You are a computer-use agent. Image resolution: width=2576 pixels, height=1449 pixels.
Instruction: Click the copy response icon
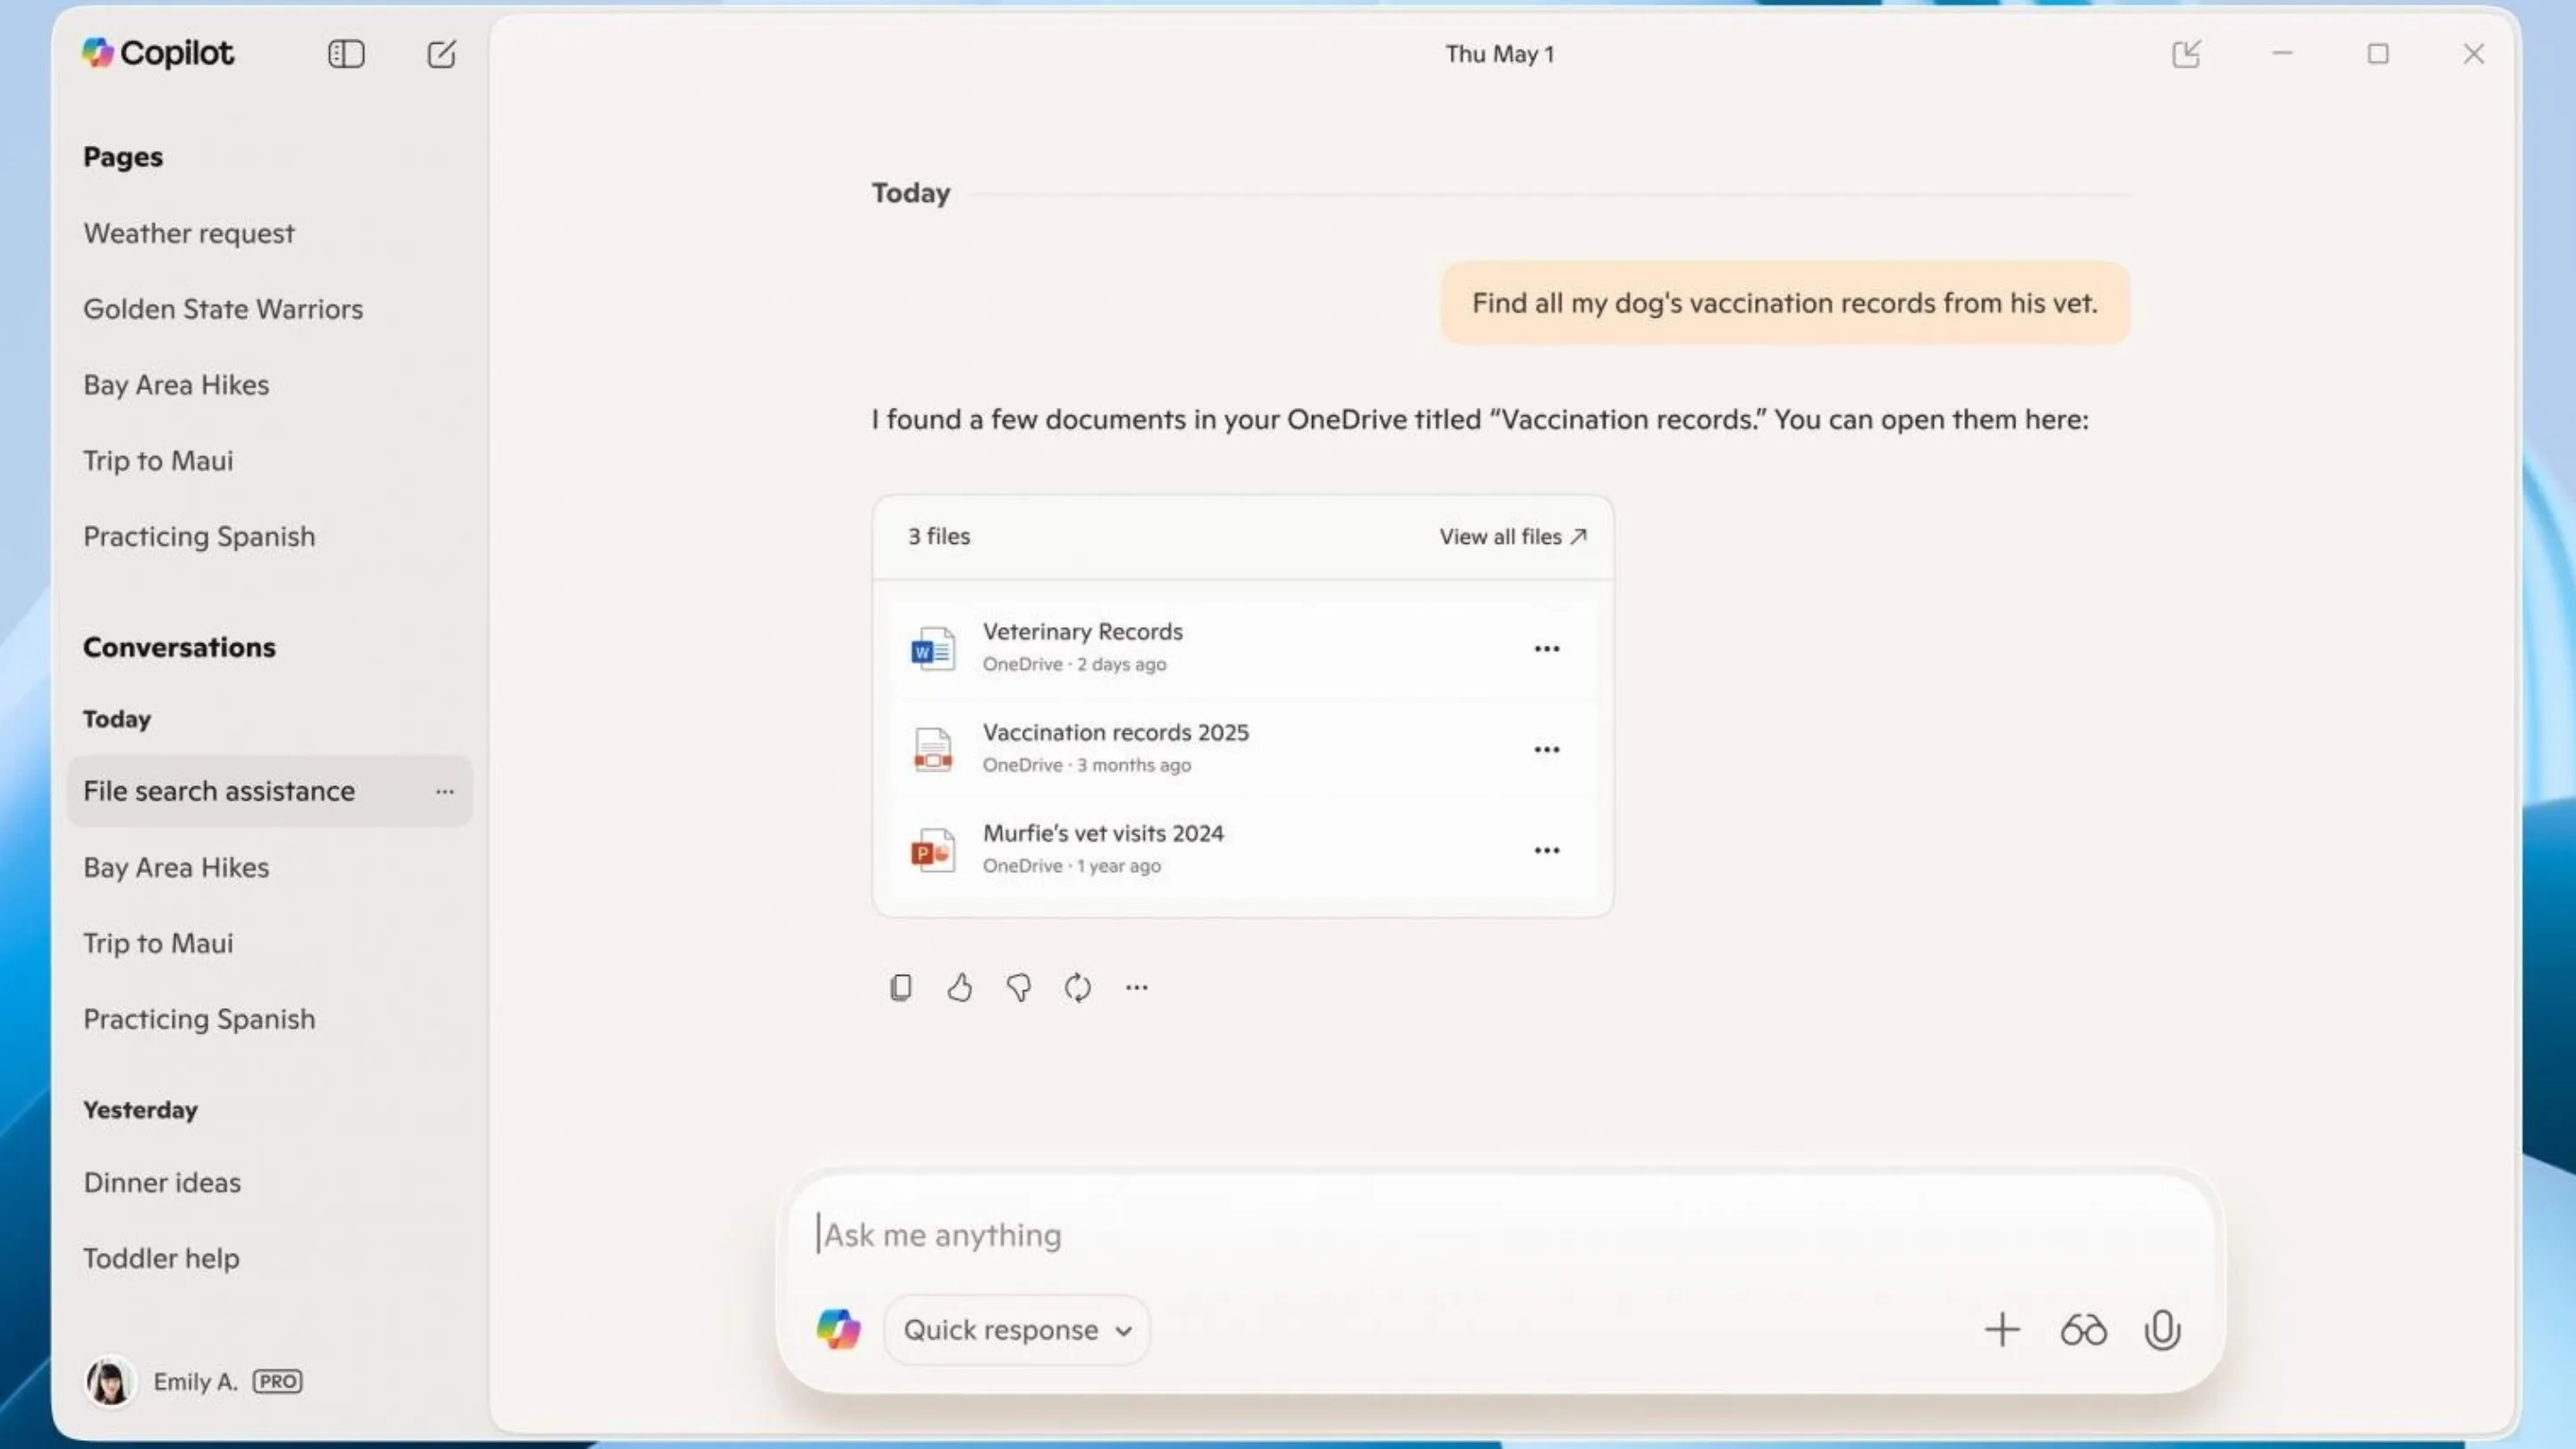(x=900, y=988)
